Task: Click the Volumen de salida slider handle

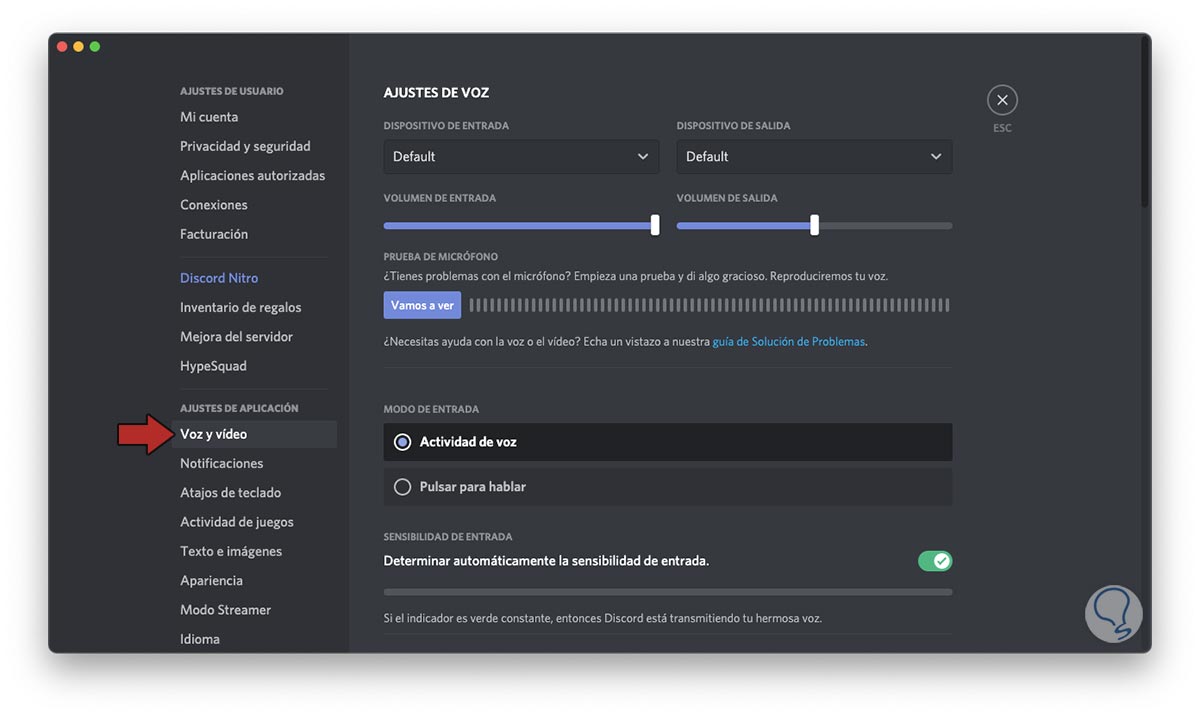Action: click(814, 225)
